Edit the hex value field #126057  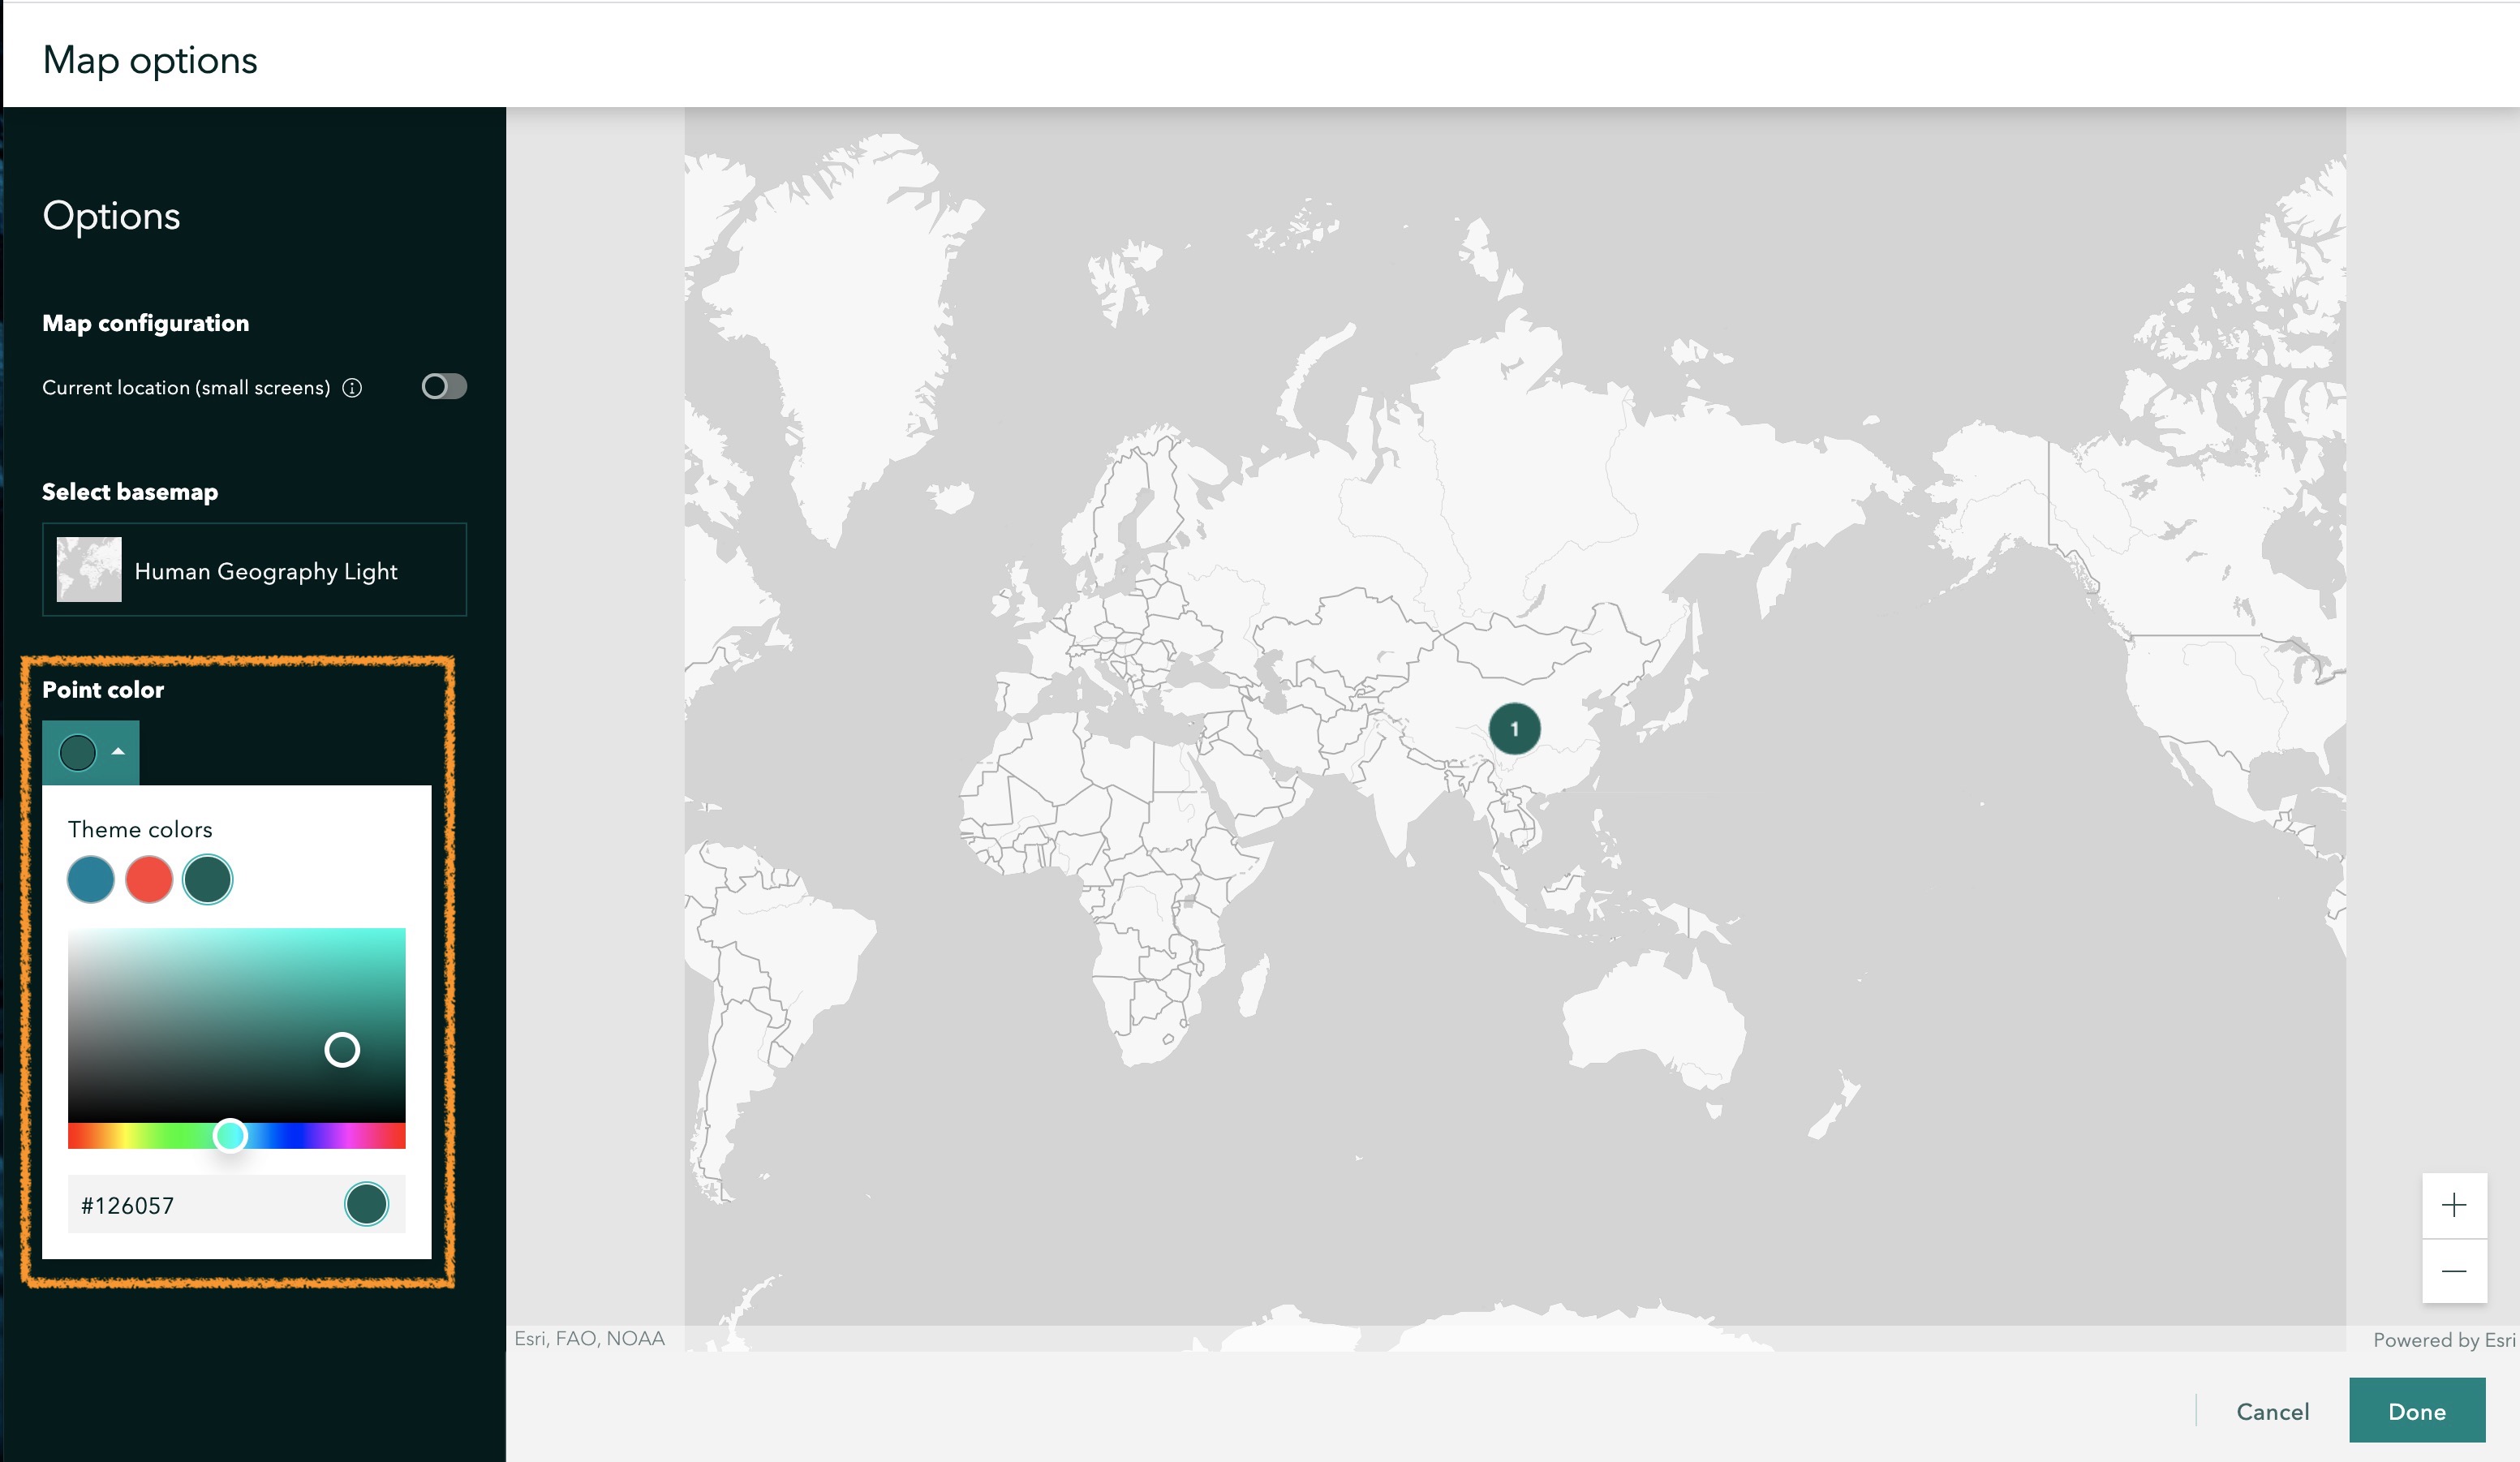[150, 1205]
